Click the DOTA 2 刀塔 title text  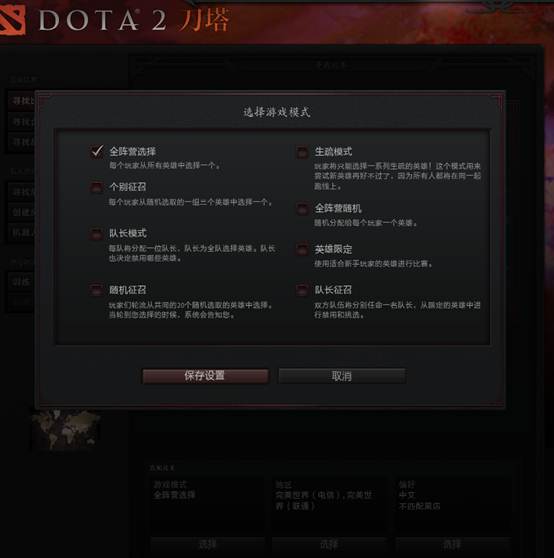(134, 21)
